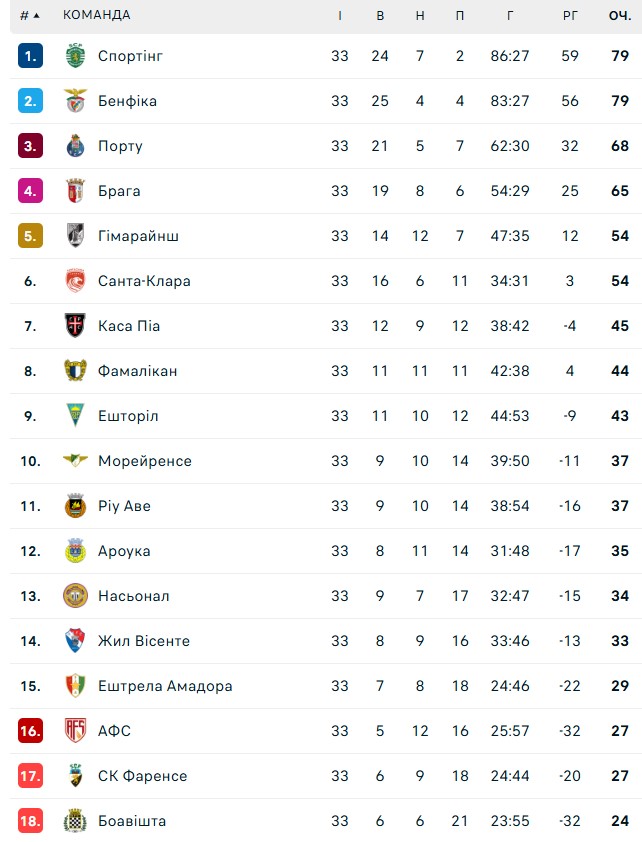The height and width of the screenshot is (842, 642).
Task: Click the Famalicão club crest icon
Action: (x=75, y=371)
